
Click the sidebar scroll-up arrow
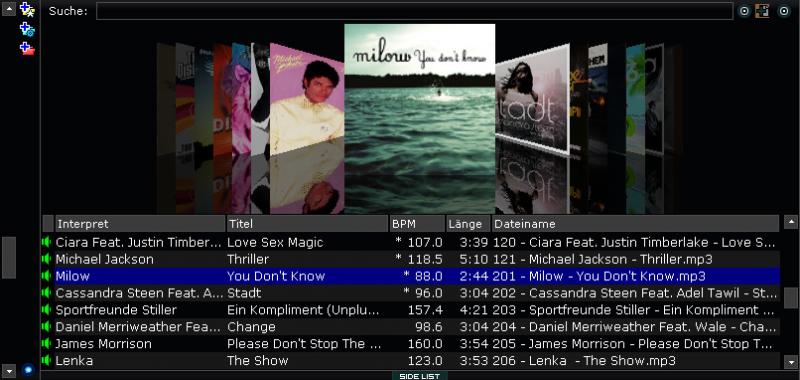click(9, 9)
